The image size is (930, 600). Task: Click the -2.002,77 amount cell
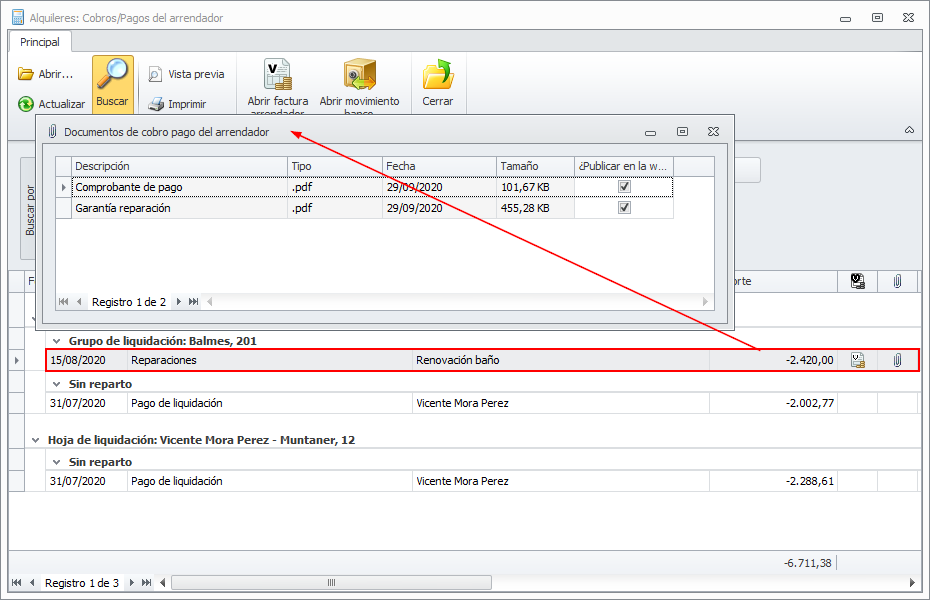point(773,403)
